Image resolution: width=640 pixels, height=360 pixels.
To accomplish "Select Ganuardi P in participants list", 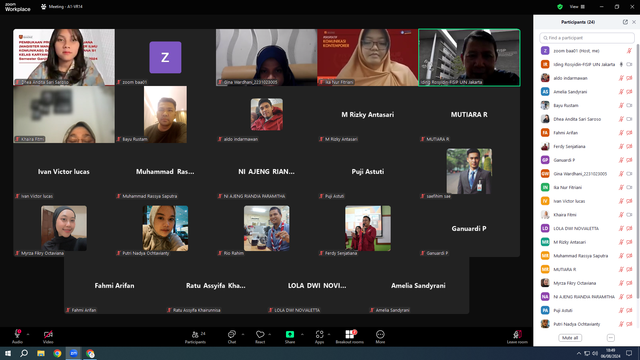I will click(586, 160).
